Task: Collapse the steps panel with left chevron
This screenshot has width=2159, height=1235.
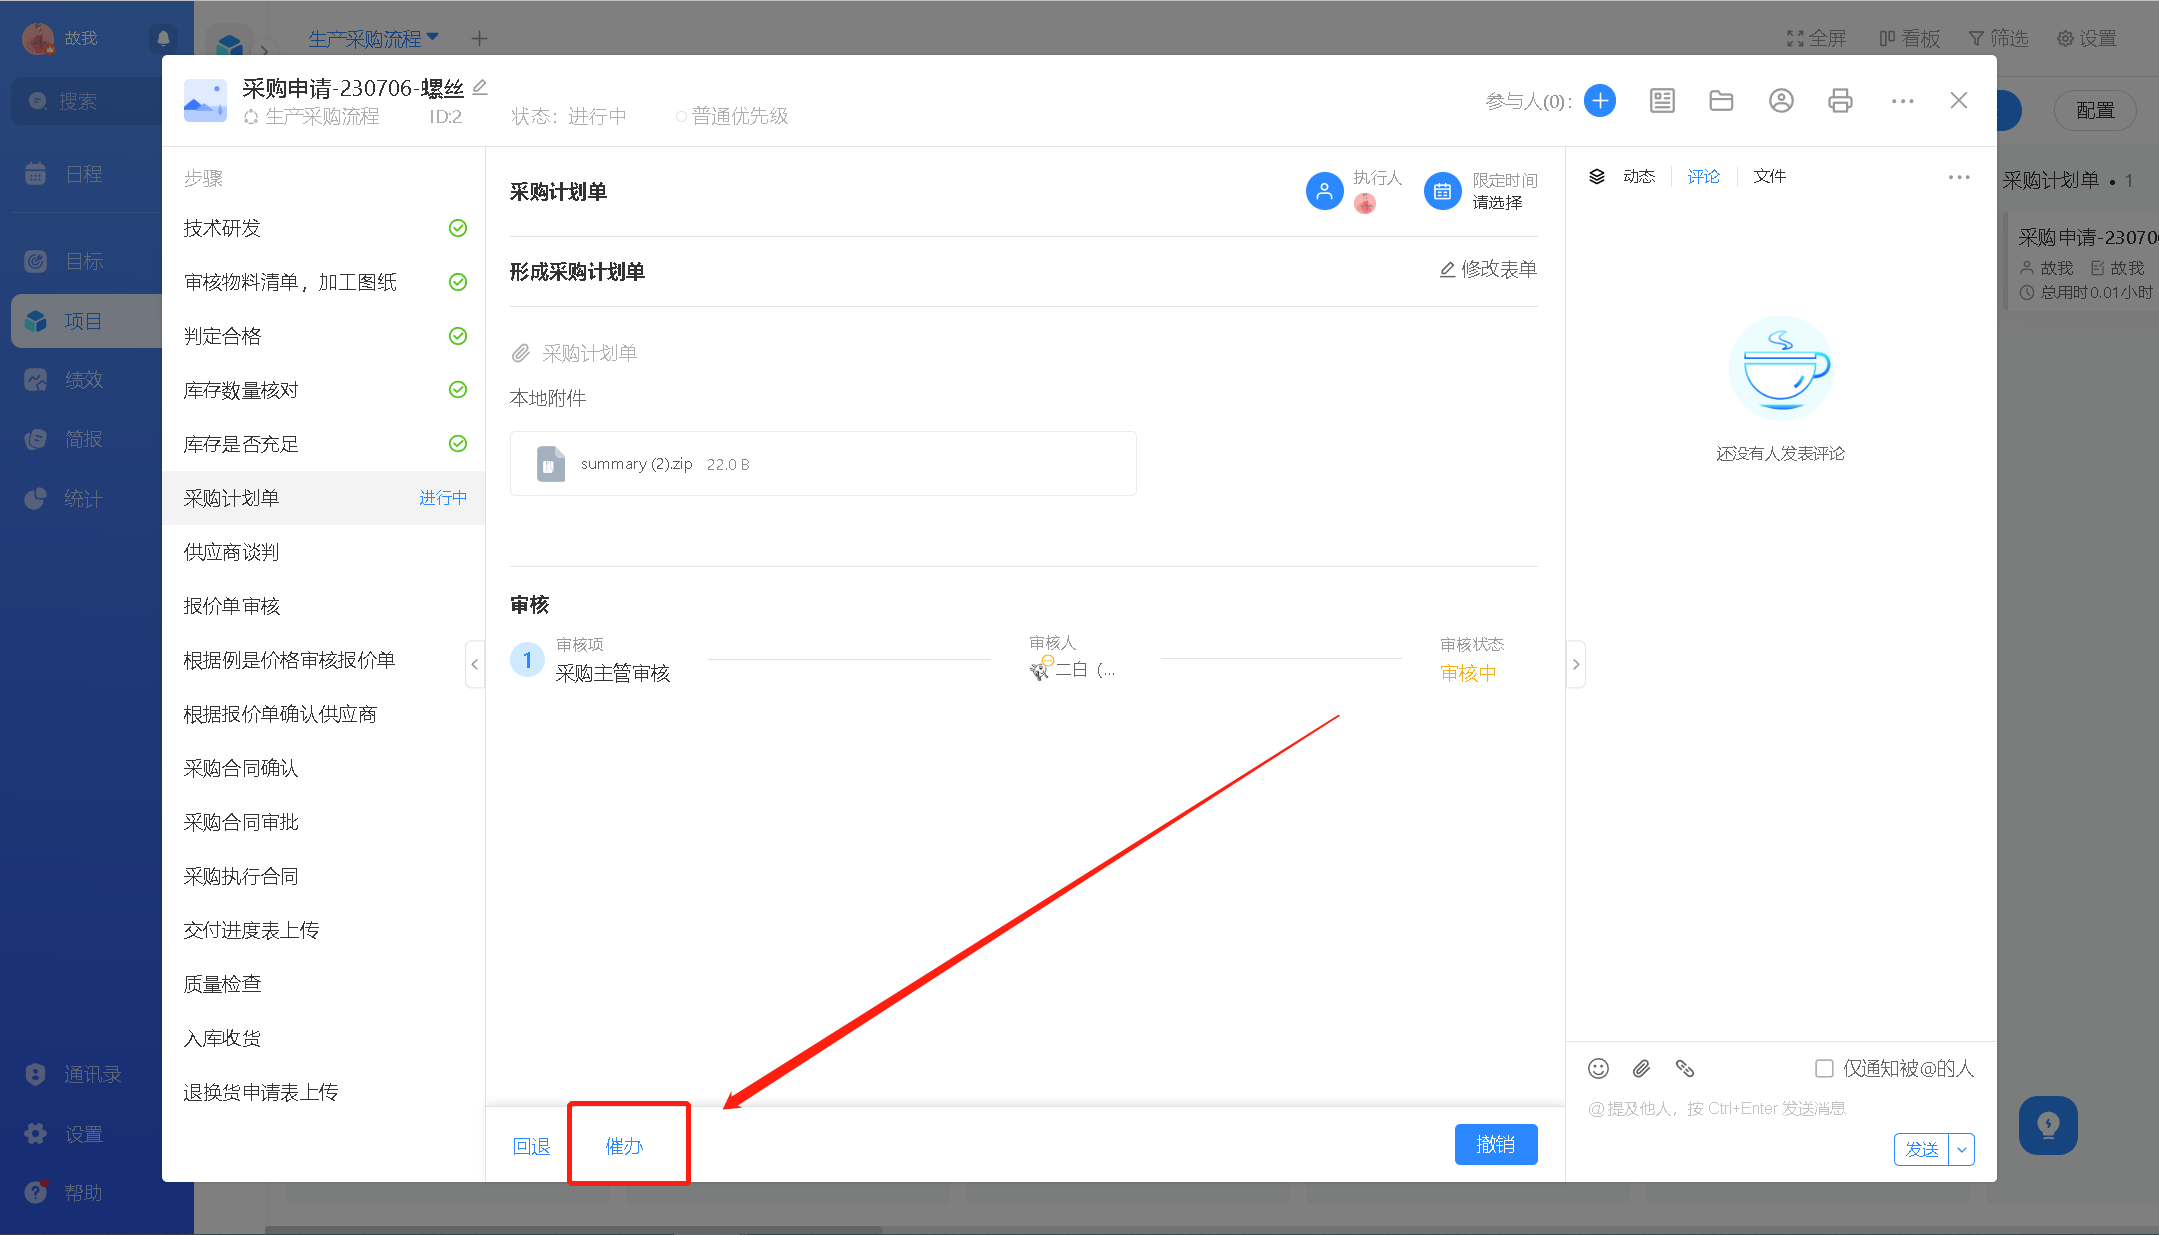Action: pos(475,664)
